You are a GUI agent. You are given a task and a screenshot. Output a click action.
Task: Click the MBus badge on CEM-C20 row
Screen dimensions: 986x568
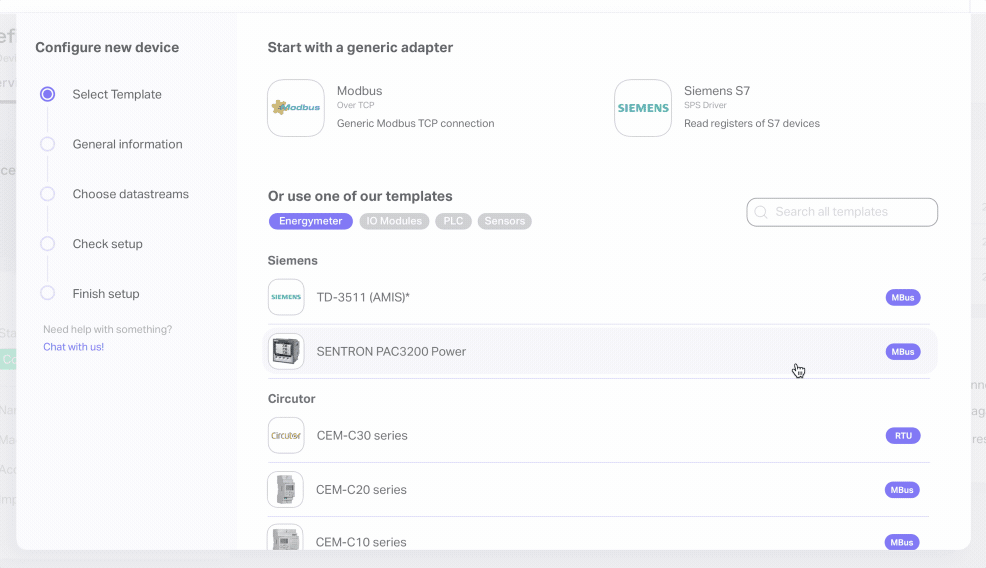[902, 489]
